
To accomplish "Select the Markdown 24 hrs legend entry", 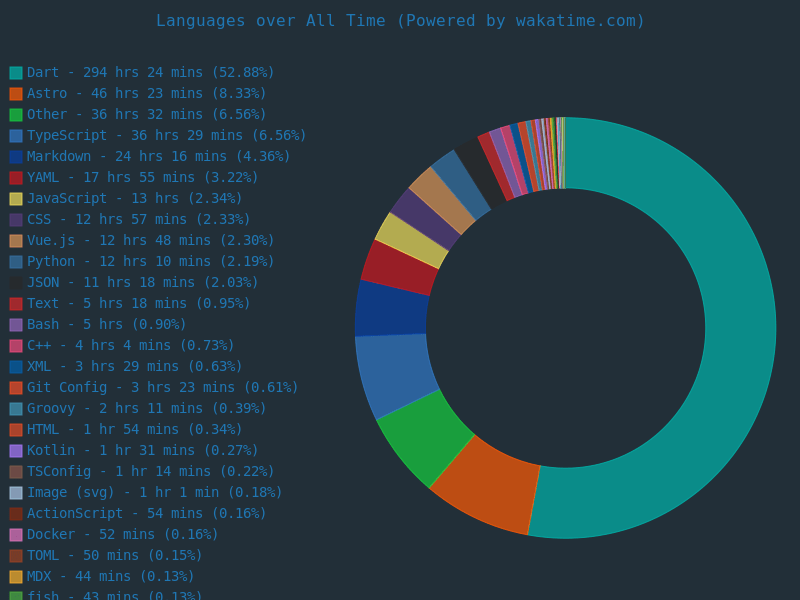I will click(x=158, y=157).
